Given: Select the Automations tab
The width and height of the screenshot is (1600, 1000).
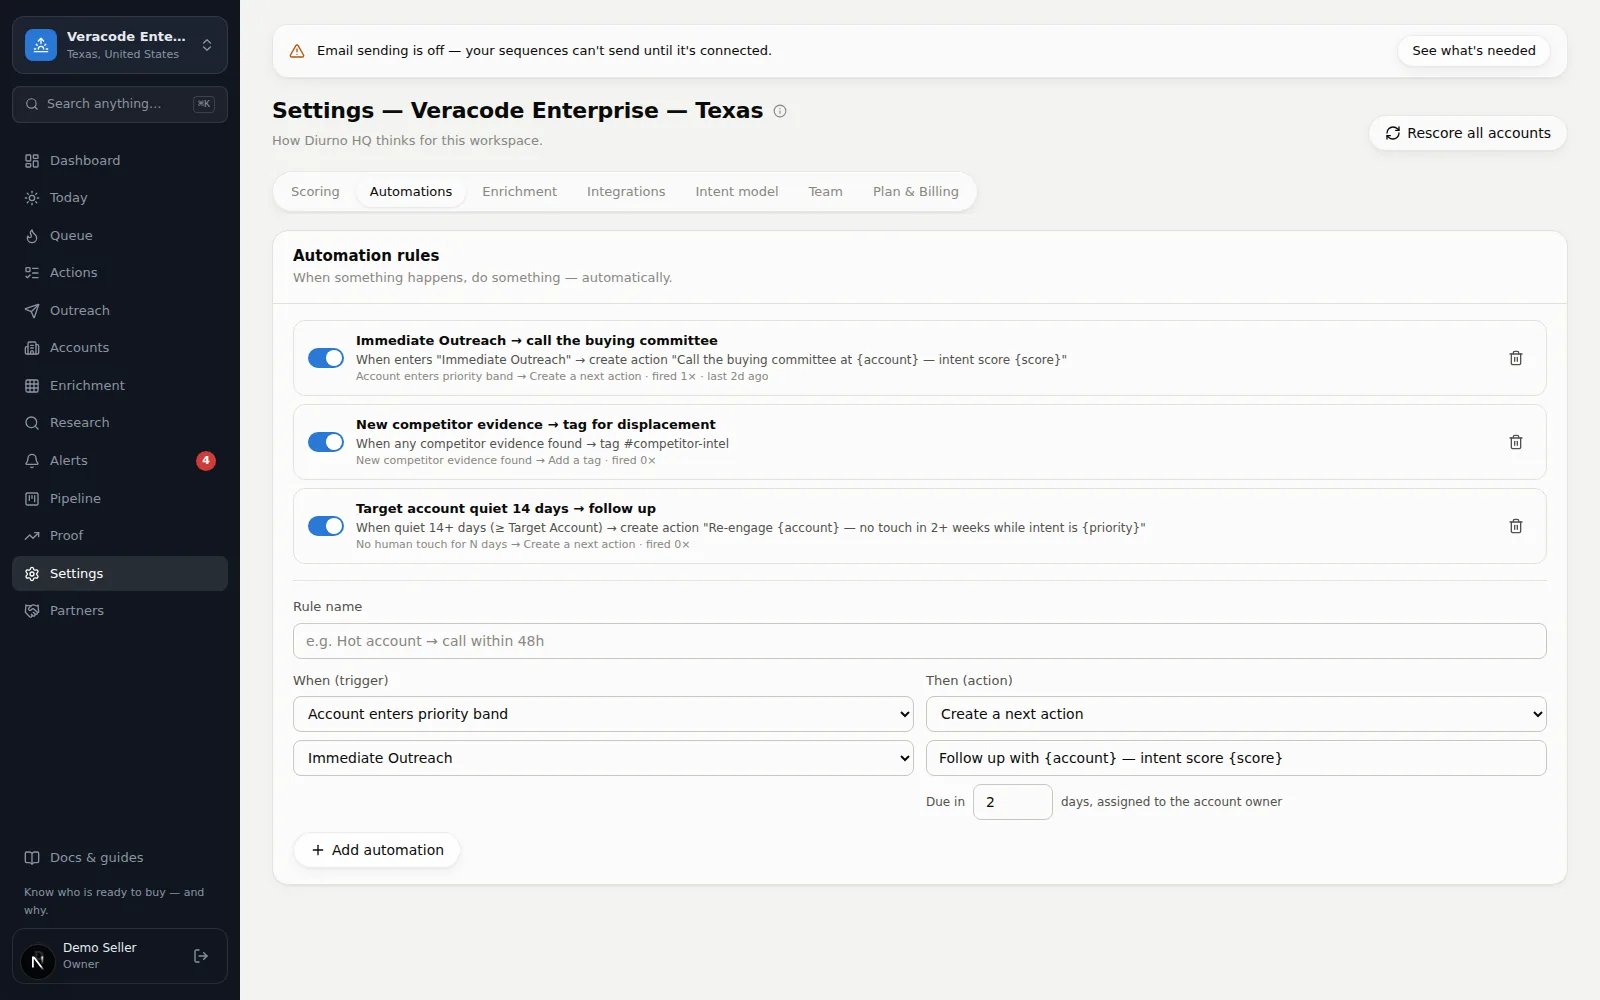Looking at the screenshot, I should pos(411,192).
